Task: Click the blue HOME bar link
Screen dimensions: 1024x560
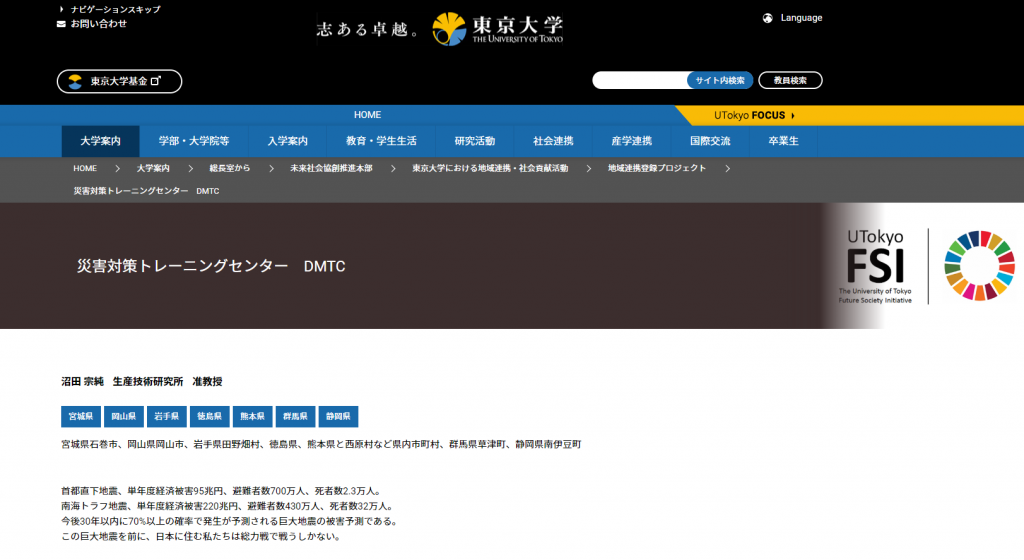Action: coord(367,115)
